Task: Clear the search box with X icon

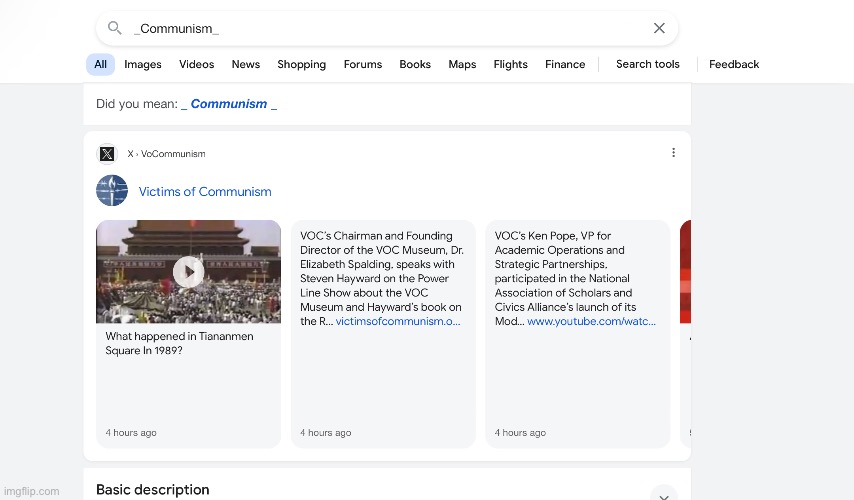Action: point(659,28)
